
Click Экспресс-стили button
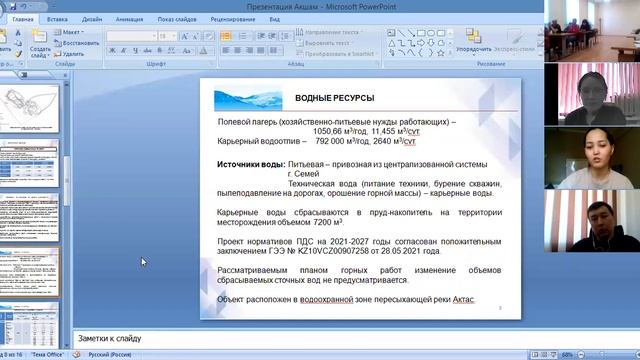514,41
